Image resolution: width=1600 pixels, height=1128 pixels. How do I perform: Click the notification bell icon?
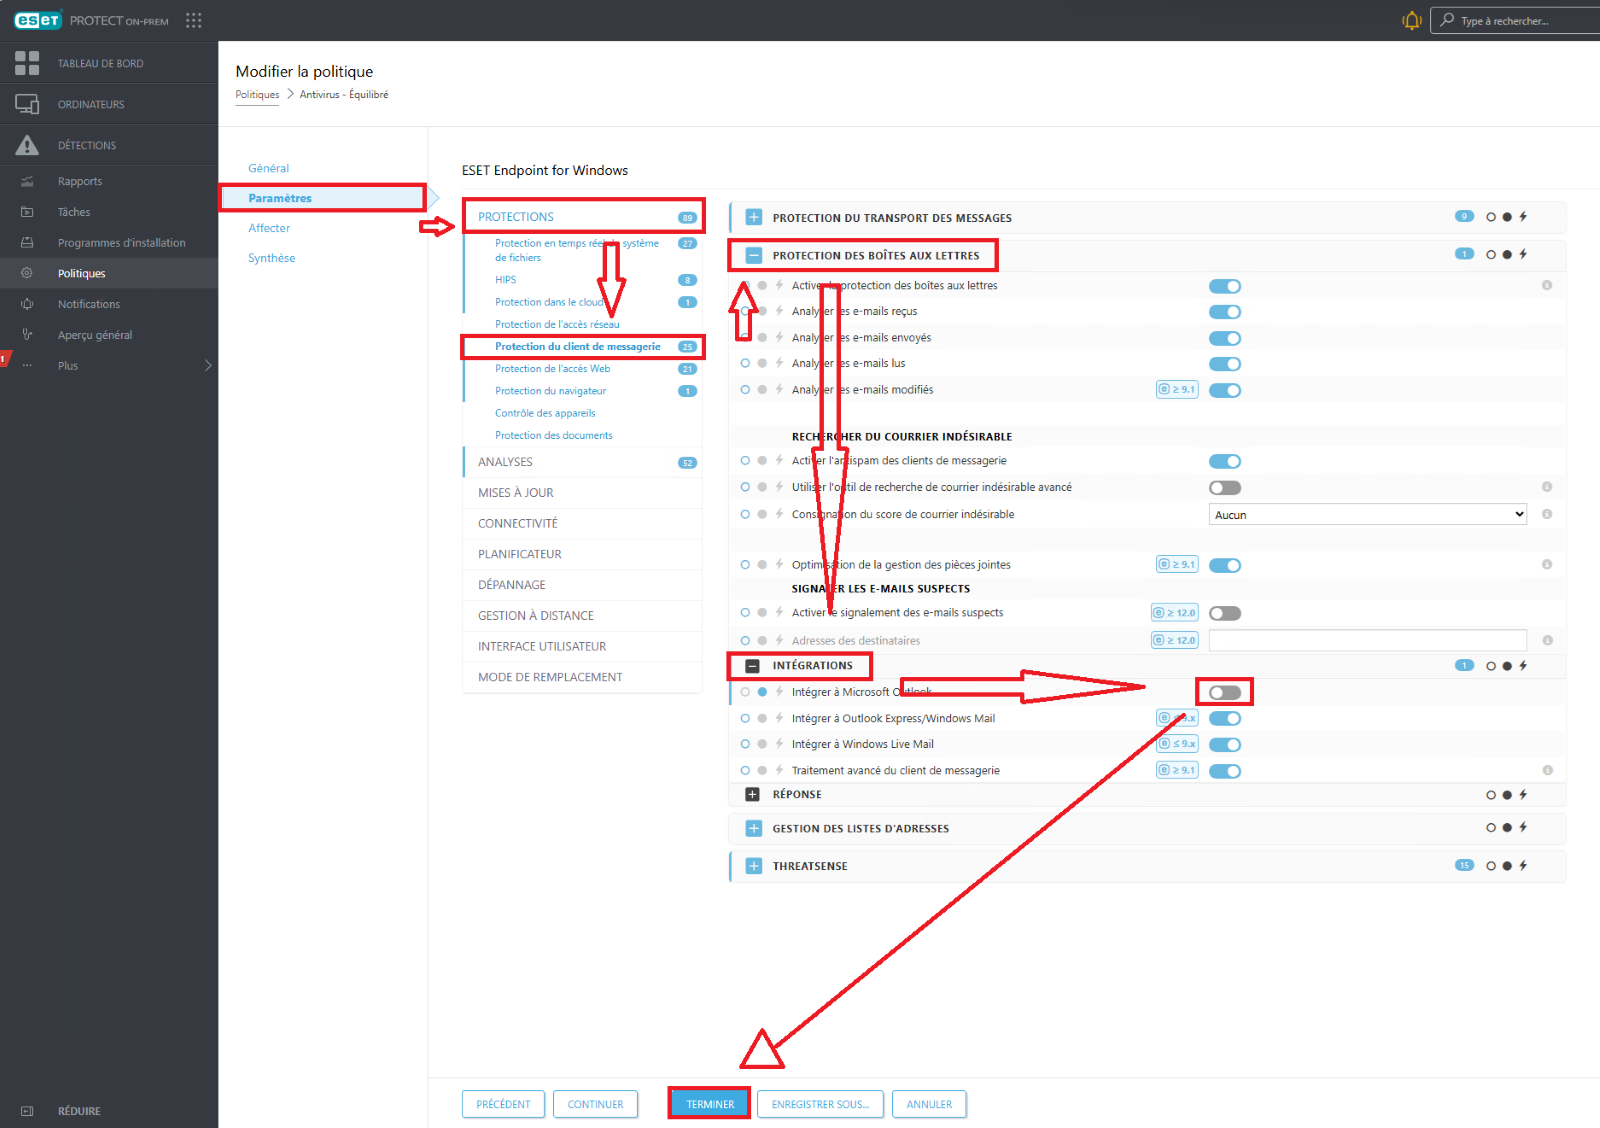pyautogui.click(x=1412, y=20)
